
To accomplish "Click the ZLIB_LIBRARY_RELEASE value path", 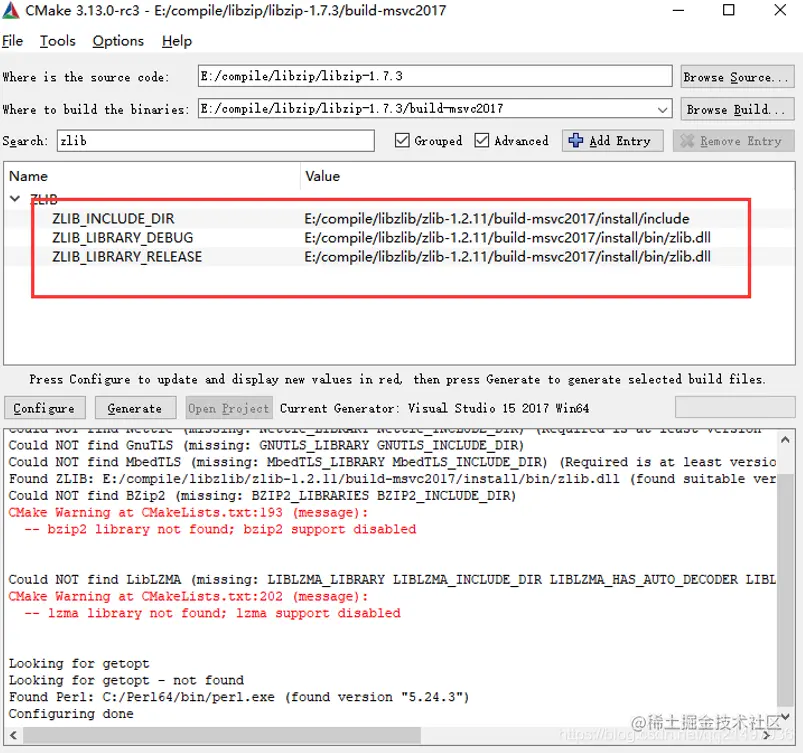I will [x=508, y=257].
